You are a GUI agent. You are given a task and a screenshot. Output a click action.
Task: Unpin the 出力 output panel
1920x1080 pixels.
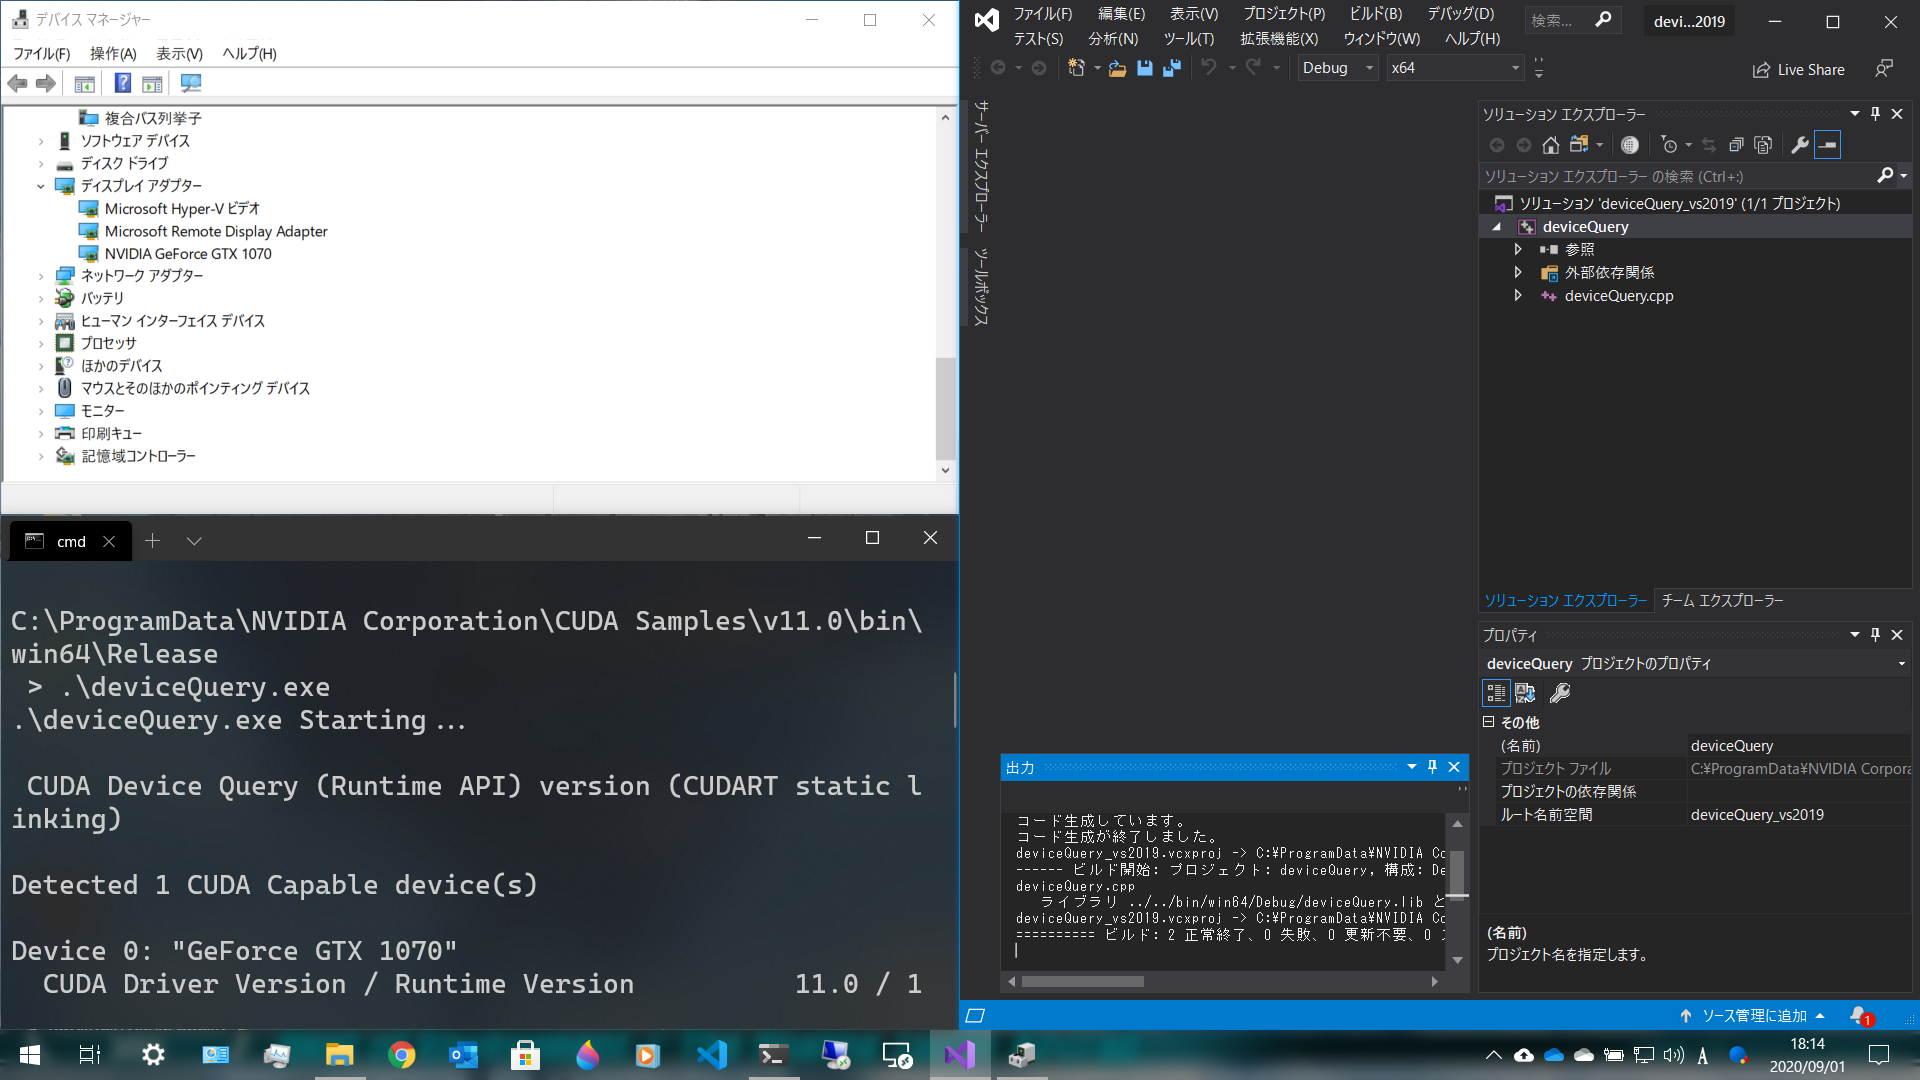pos(1432,767)
